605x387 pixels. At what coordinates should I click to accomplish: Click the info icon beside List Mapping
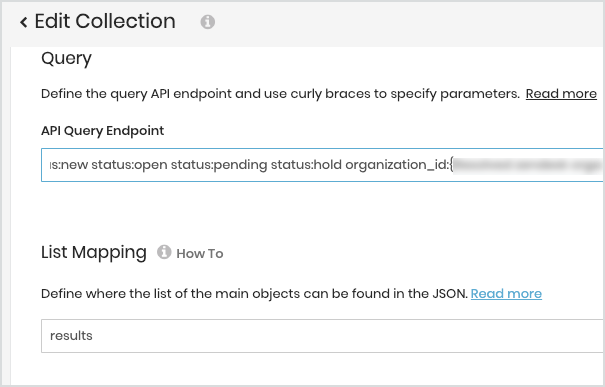(164, 252)
